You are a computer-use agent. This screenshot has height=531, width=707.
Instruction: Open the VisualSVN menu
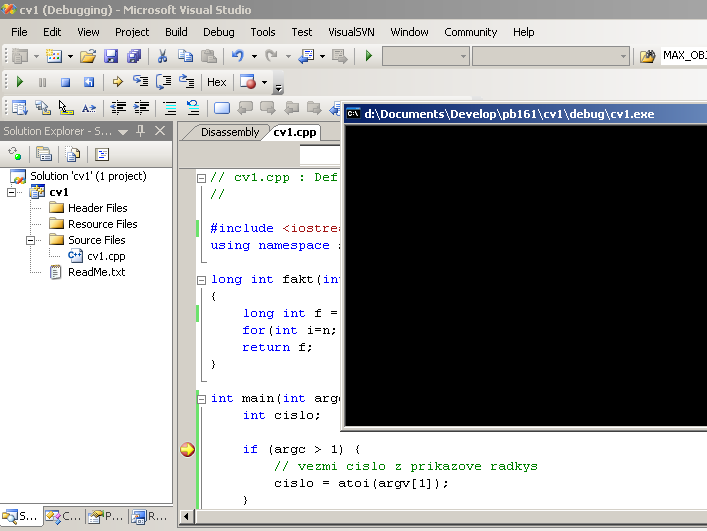point(351,32)
